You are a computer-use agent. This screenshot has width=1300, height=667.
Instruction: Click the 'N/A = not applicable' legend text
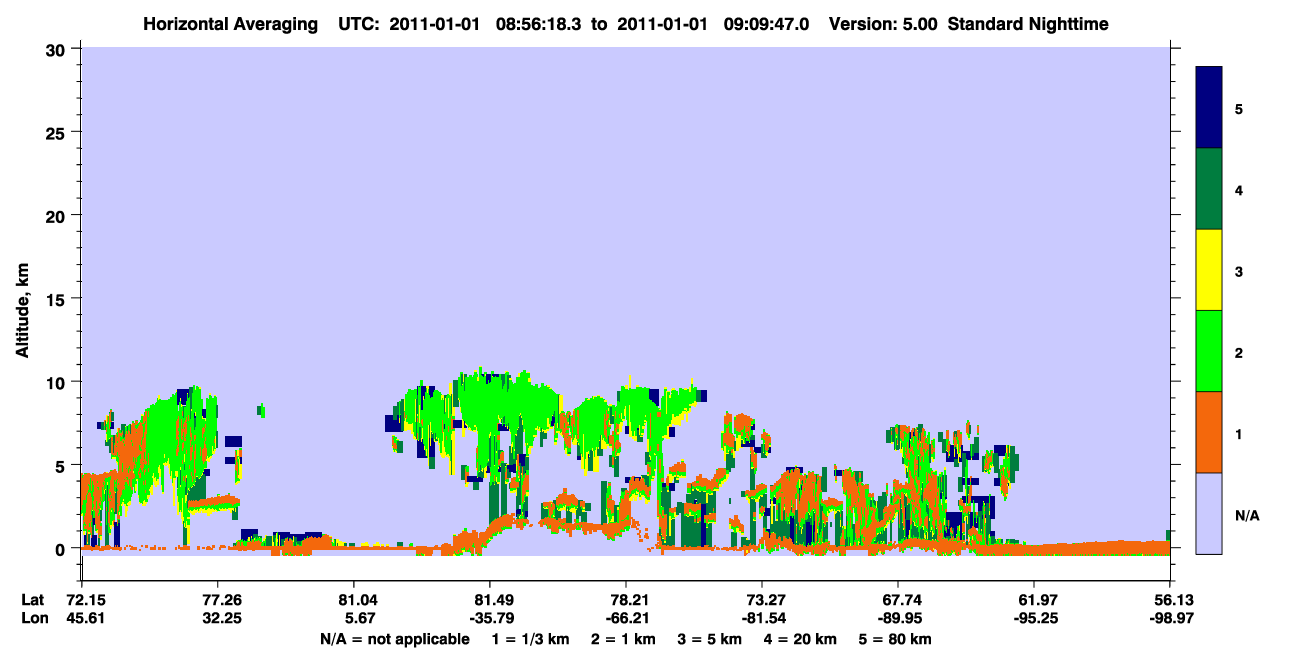394,640
